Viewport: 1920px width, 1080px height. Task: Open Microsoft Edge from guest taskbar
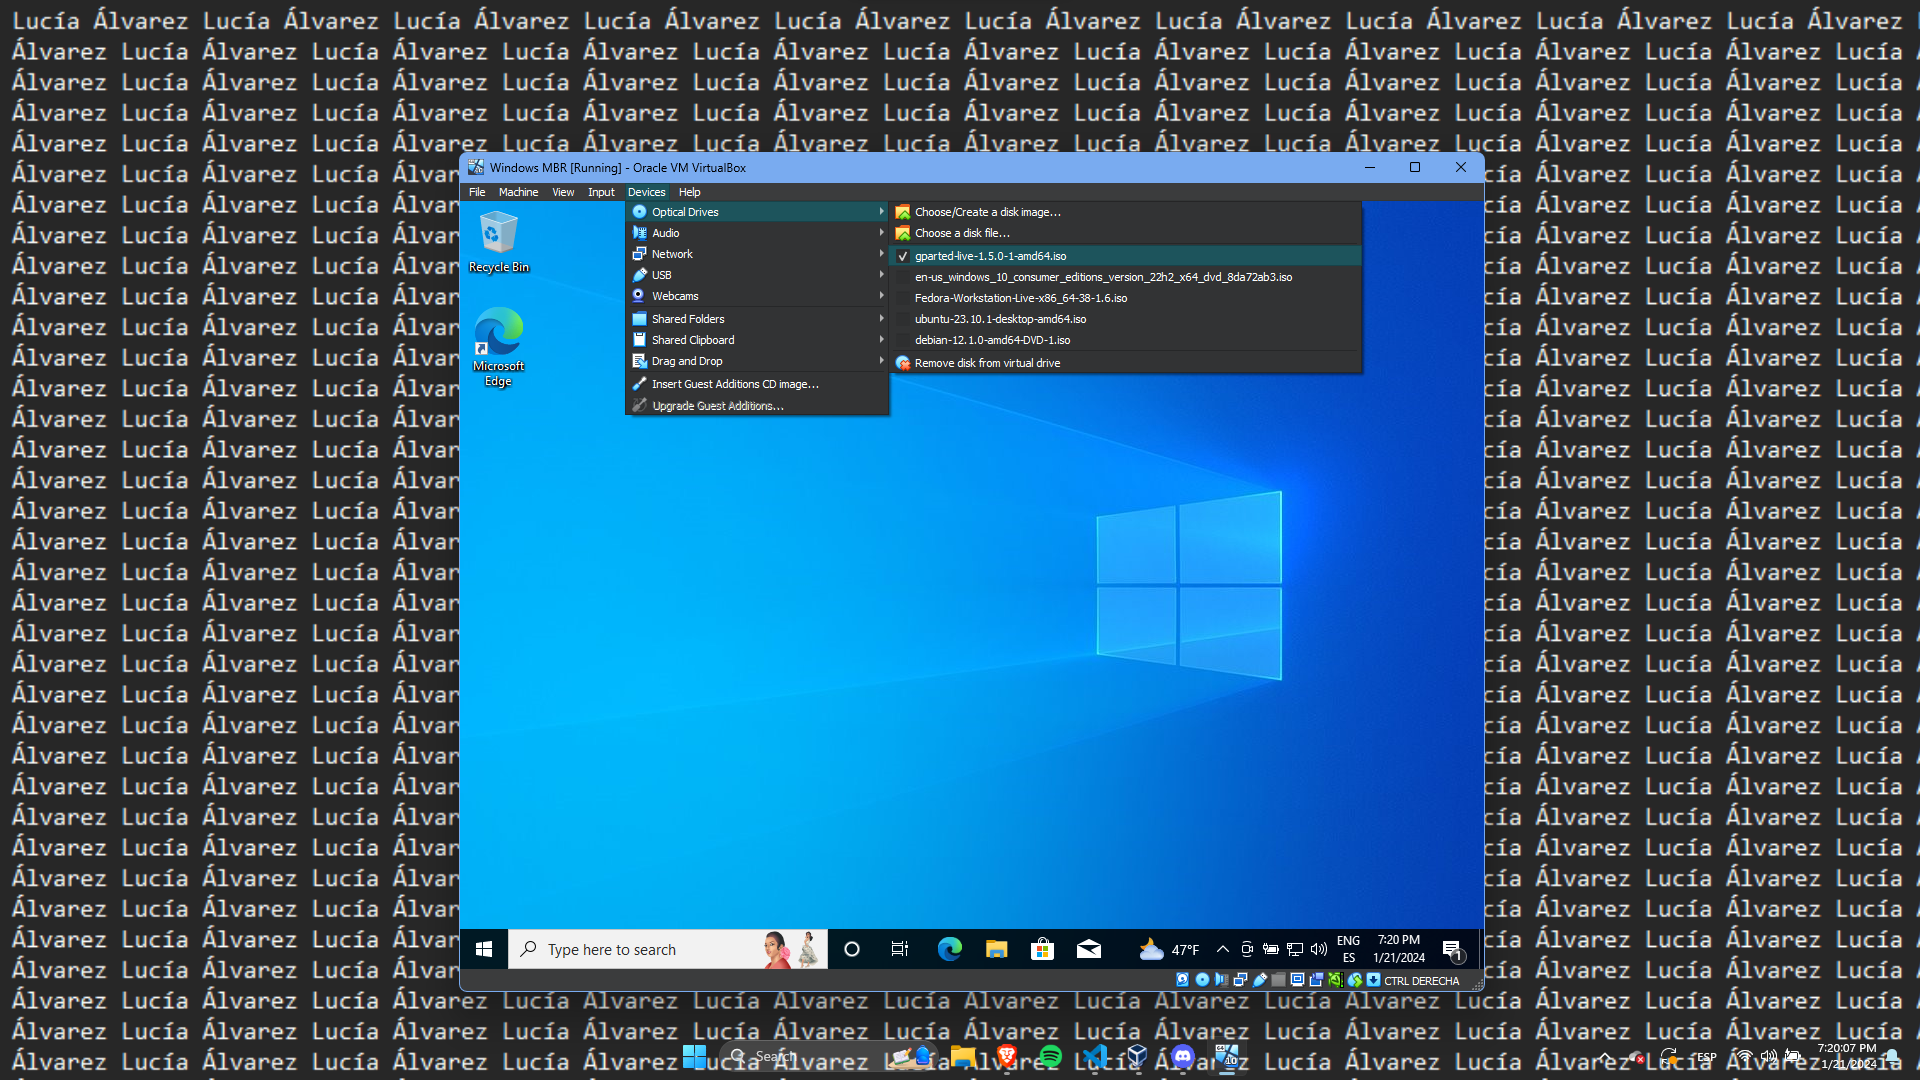point(949,949)
